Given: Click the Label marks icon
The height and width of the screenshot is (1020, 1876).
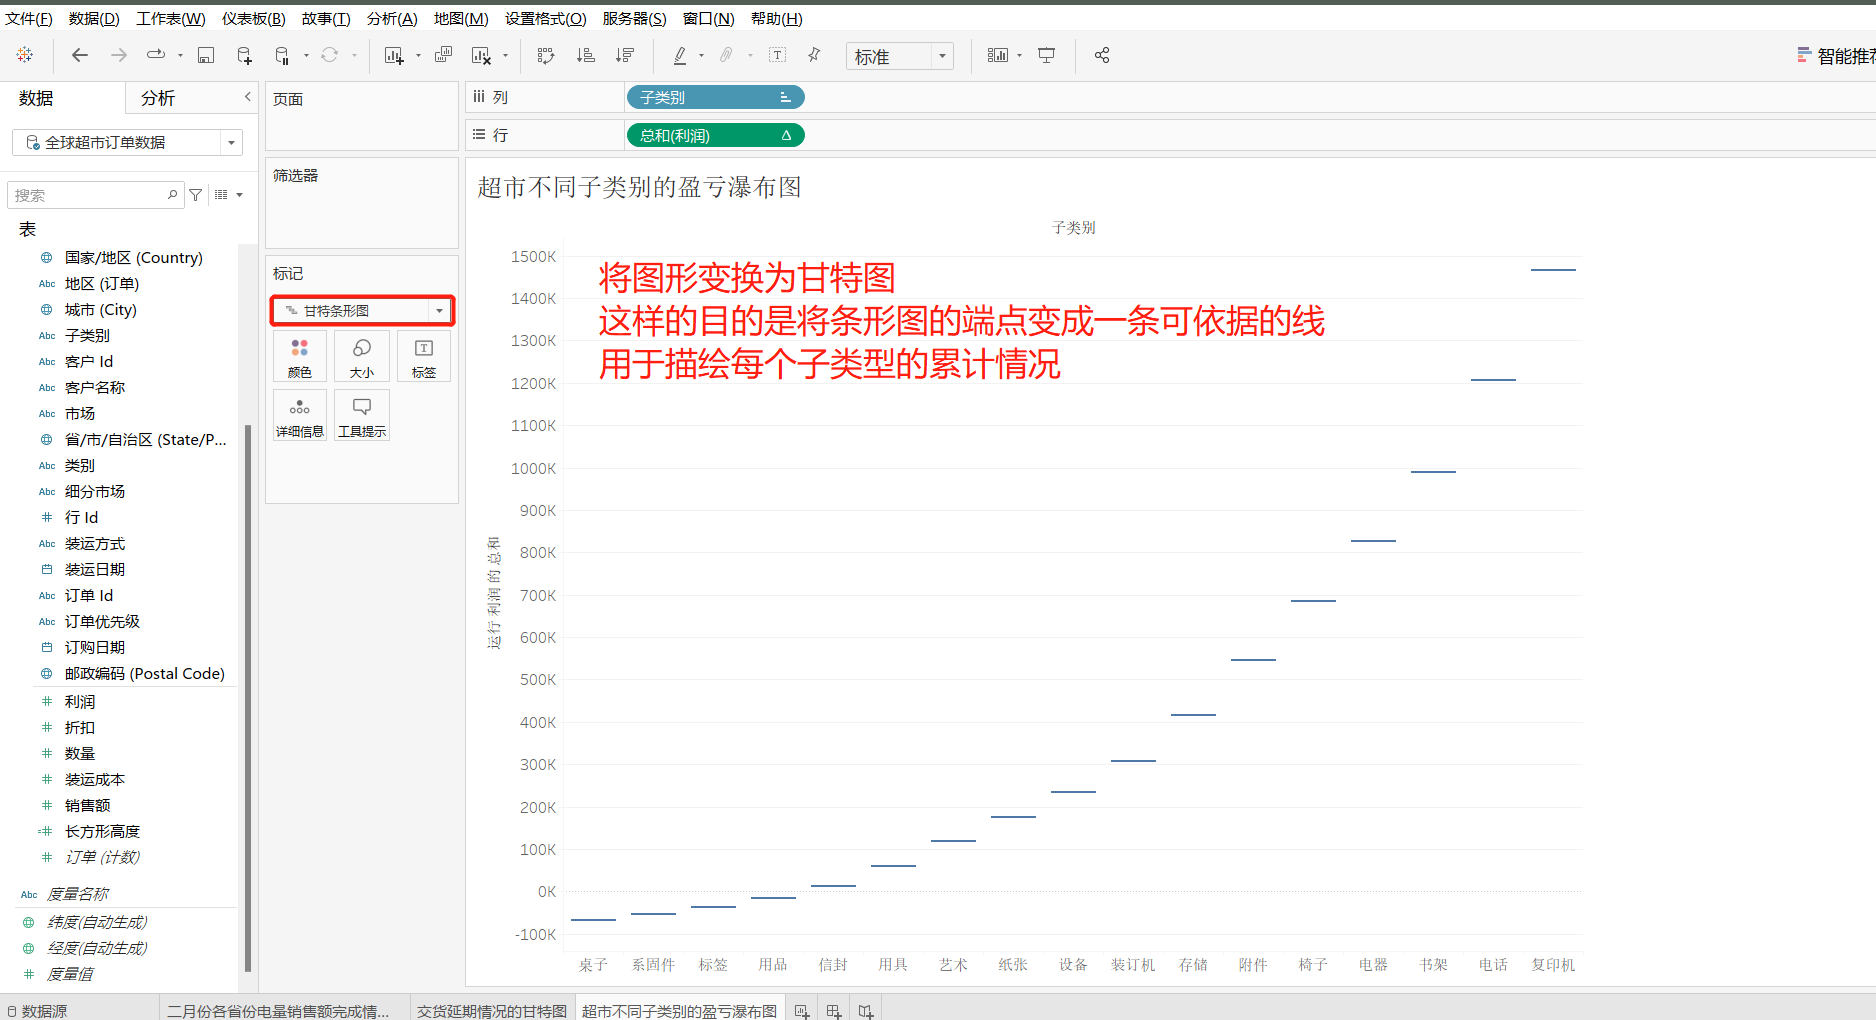Looking at the screenshot, I should point(423,356).
